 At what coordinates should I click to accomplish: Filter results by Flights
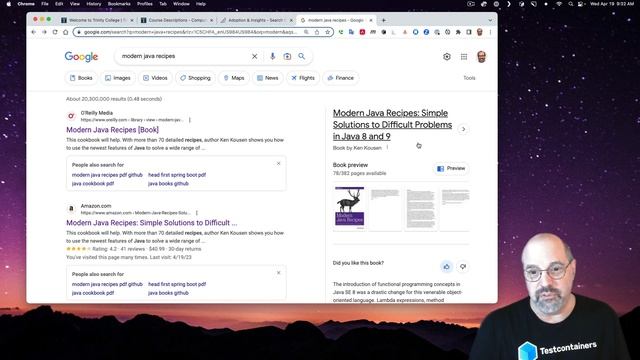(x=302, y=78)
